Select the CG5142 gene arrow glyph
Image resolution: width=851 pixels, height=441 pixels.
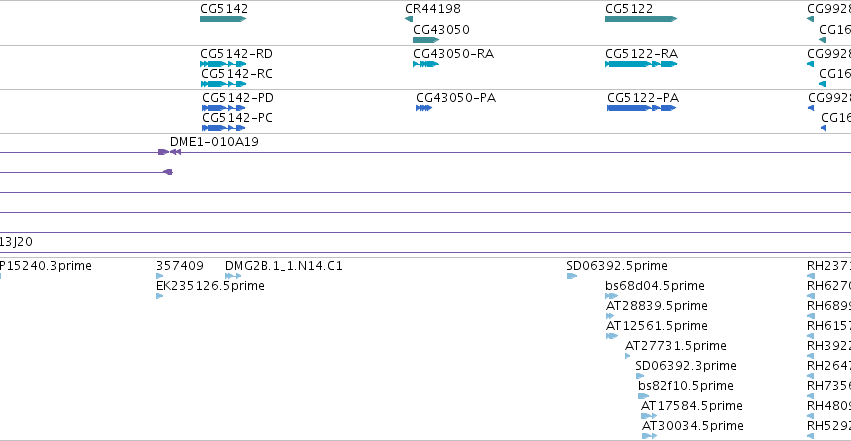[x=223, y=19]
